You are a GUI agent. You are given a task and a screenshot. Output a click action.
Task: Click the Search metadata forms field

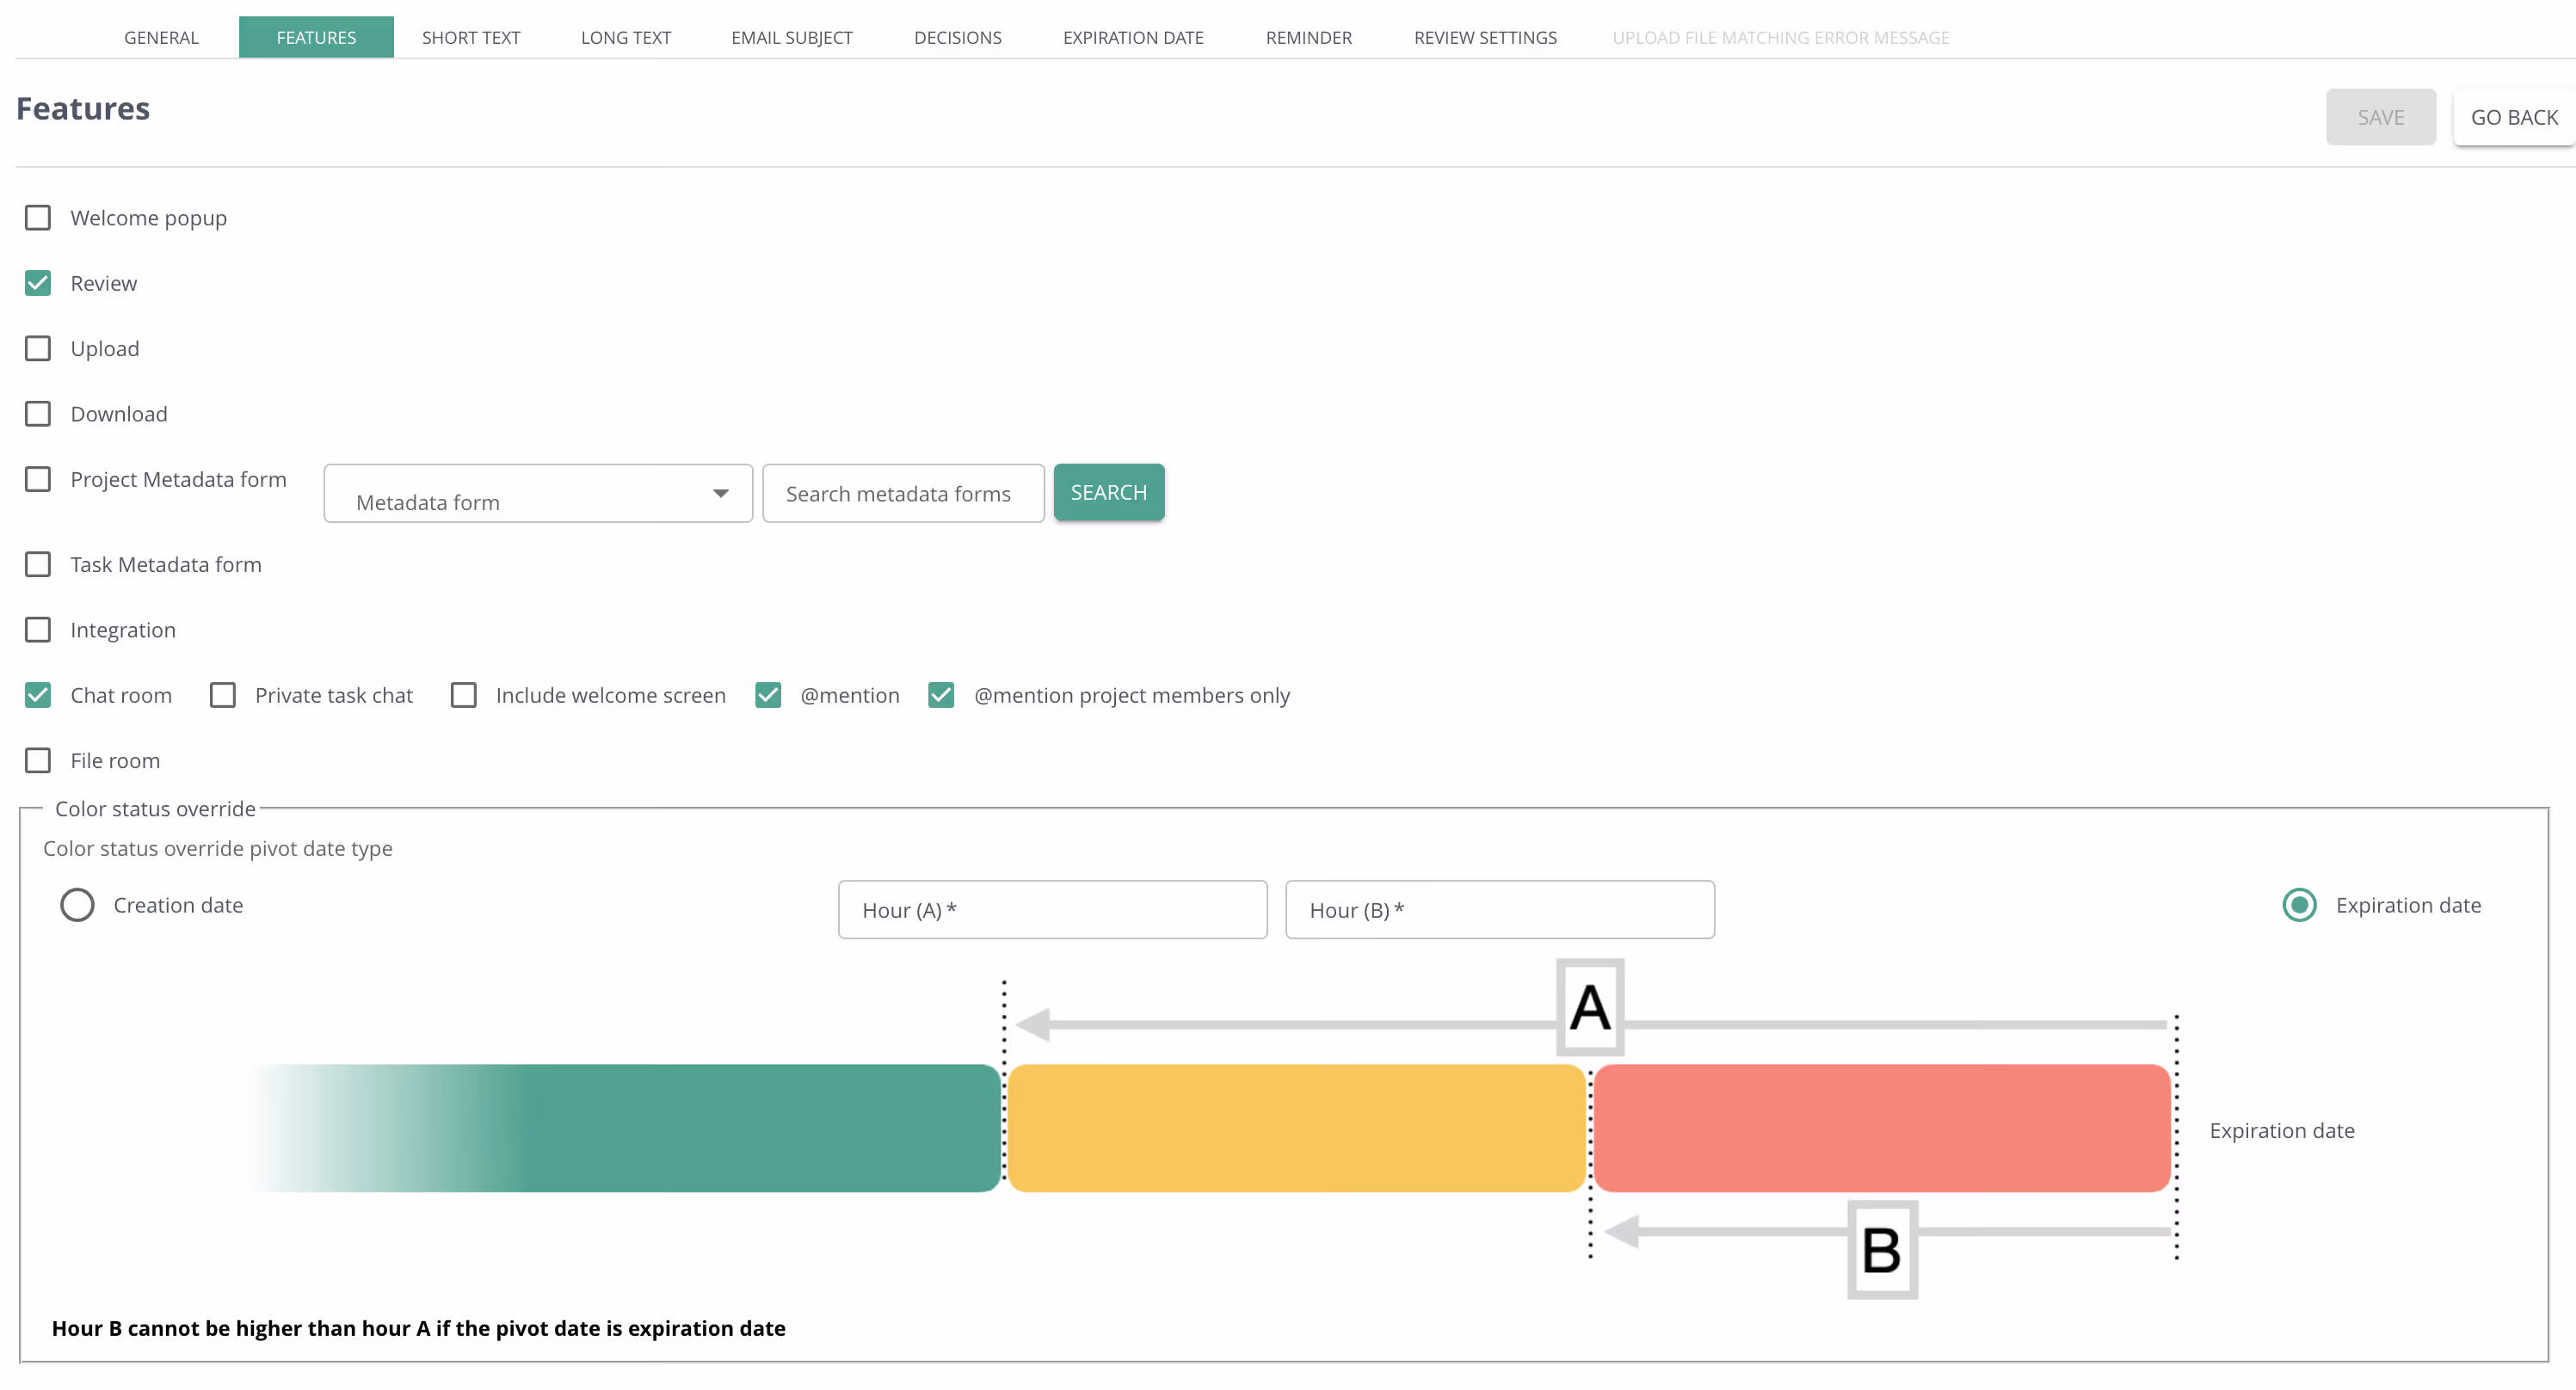tap(903, 493)
